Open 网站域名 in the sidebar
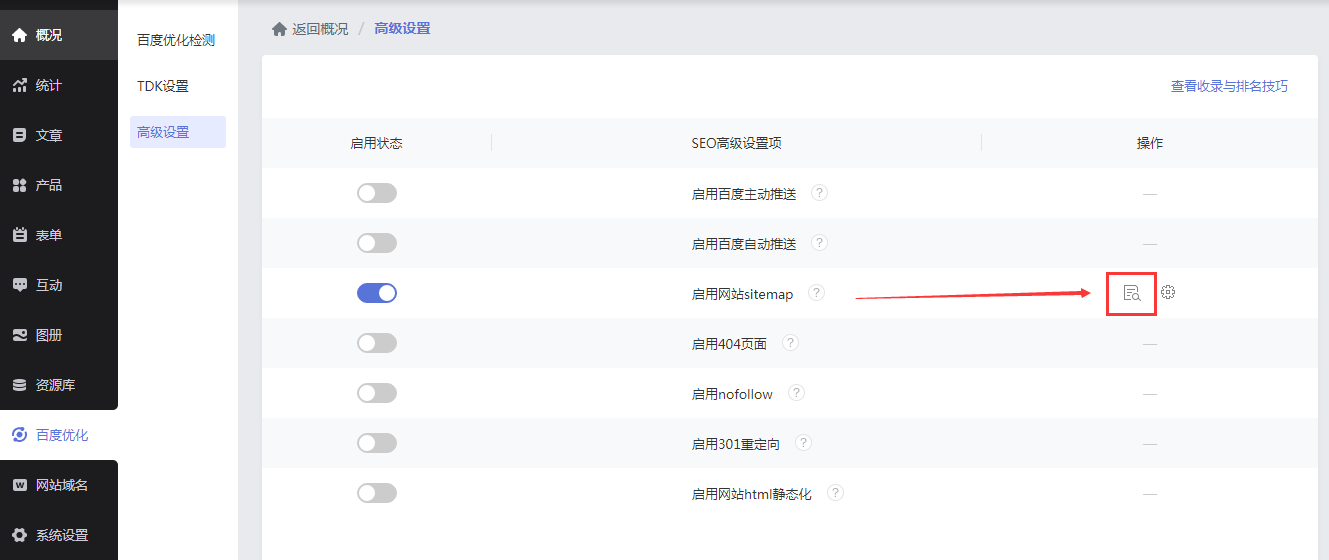This screenshot has height=560, width=1329. [59, 485]
